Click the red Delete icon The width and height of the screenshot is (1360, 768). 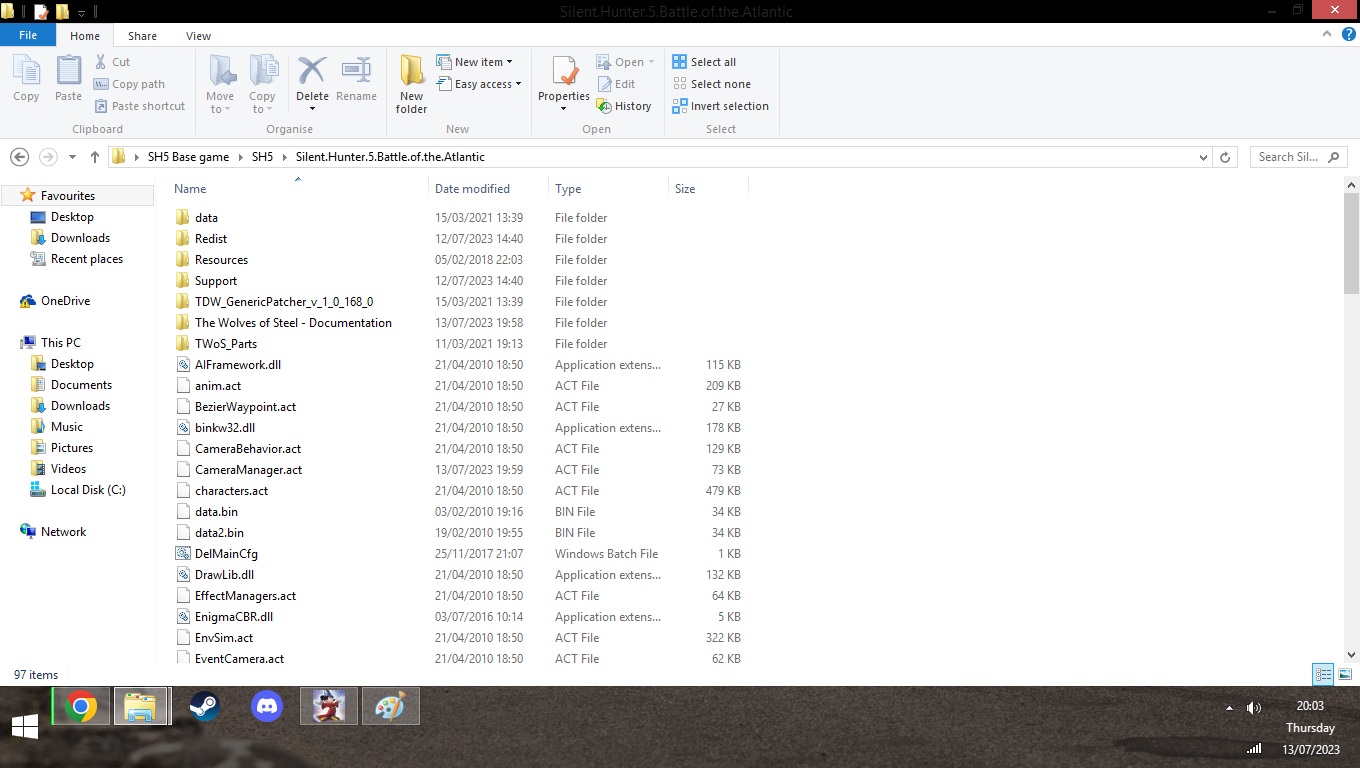312,71
